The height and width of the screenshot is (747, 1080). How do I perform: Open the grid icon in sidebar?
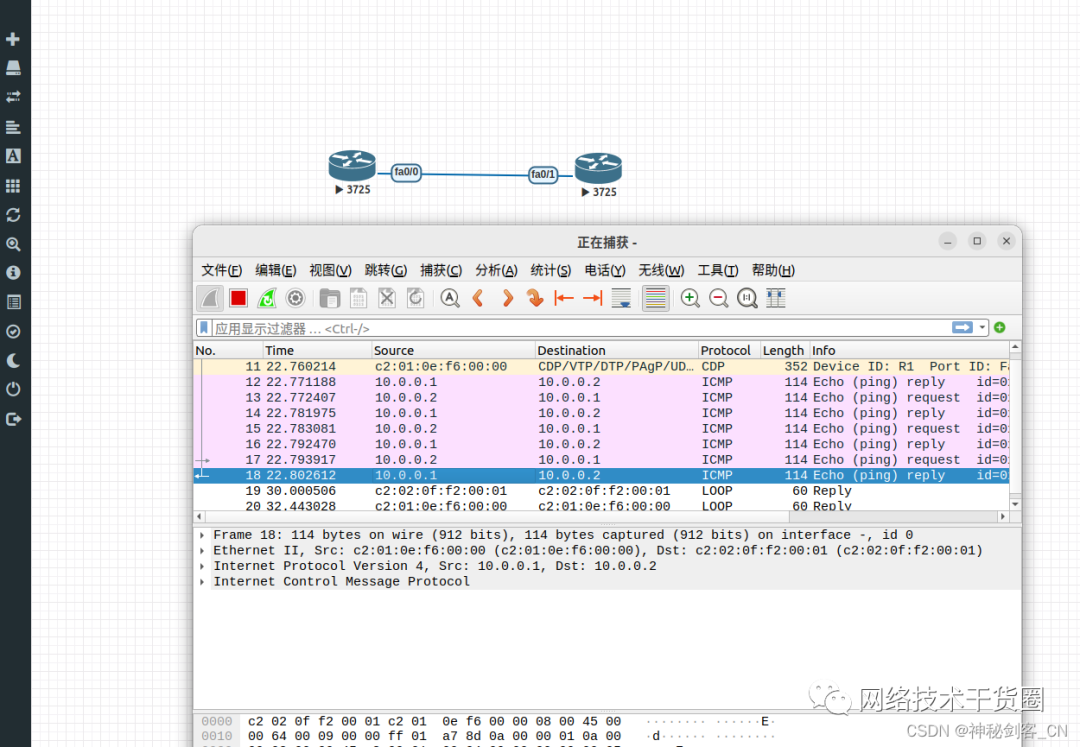pos(13,186)
